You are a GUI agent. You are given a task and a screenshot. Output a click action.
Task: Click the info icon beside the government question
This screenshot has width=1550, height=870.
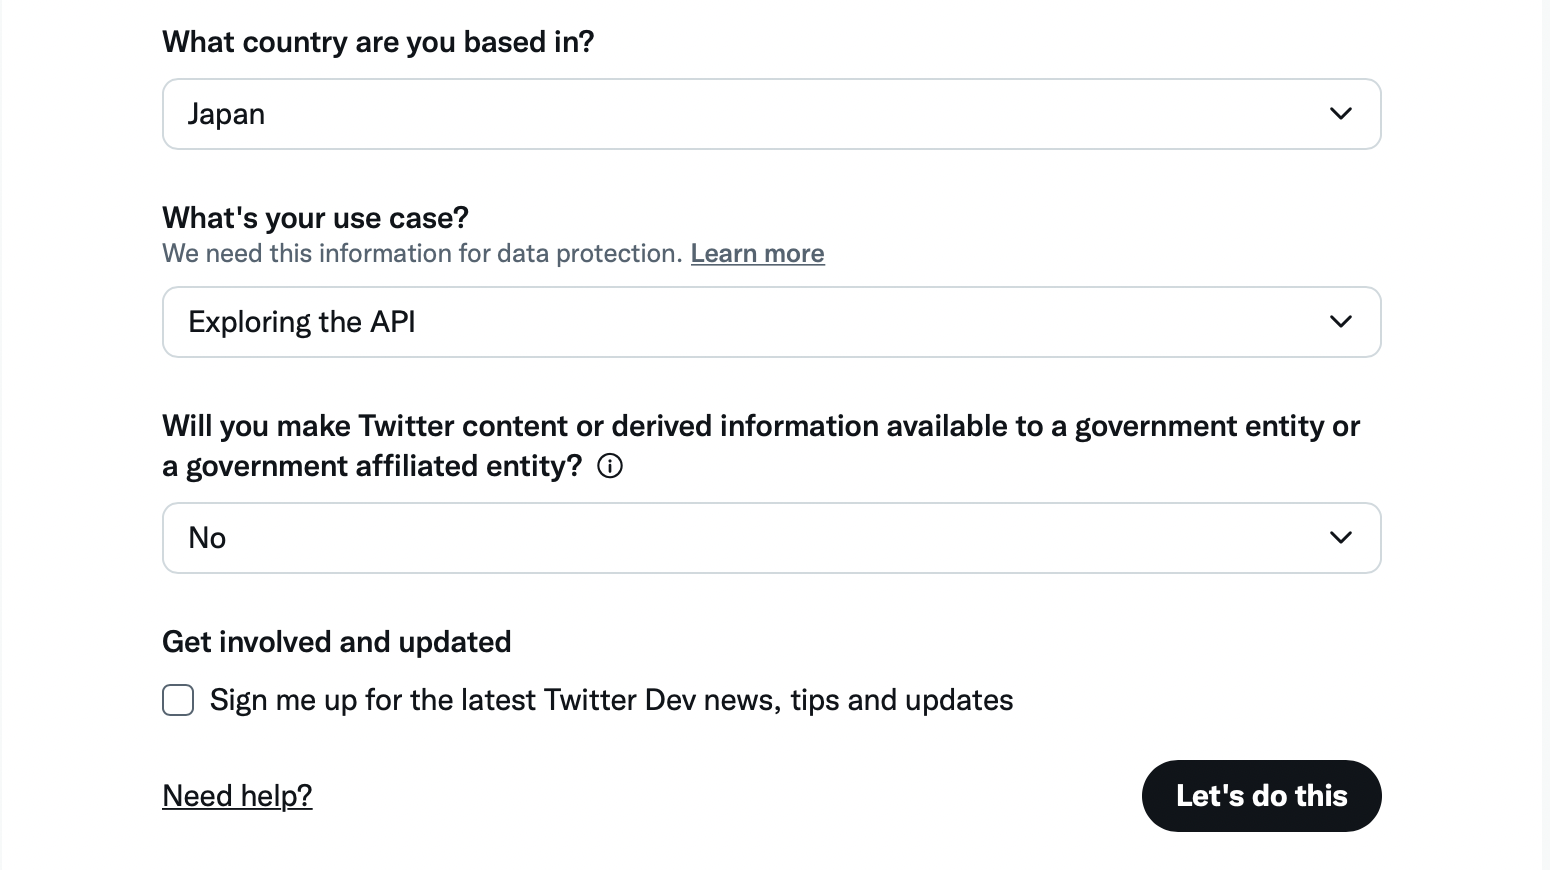pyautogui.click(x=610, y=466)
